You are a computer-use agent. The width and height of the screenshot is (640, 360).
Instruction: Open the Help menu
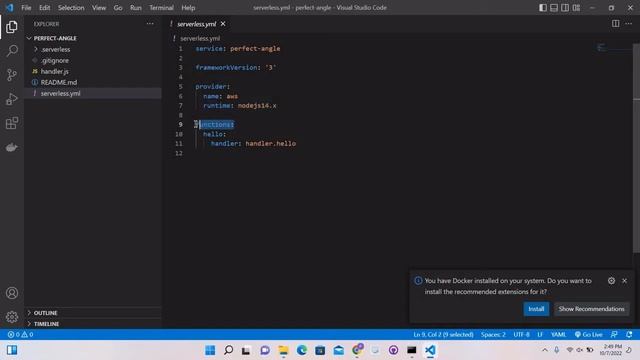pyautogui.click(x=188, y=8)
